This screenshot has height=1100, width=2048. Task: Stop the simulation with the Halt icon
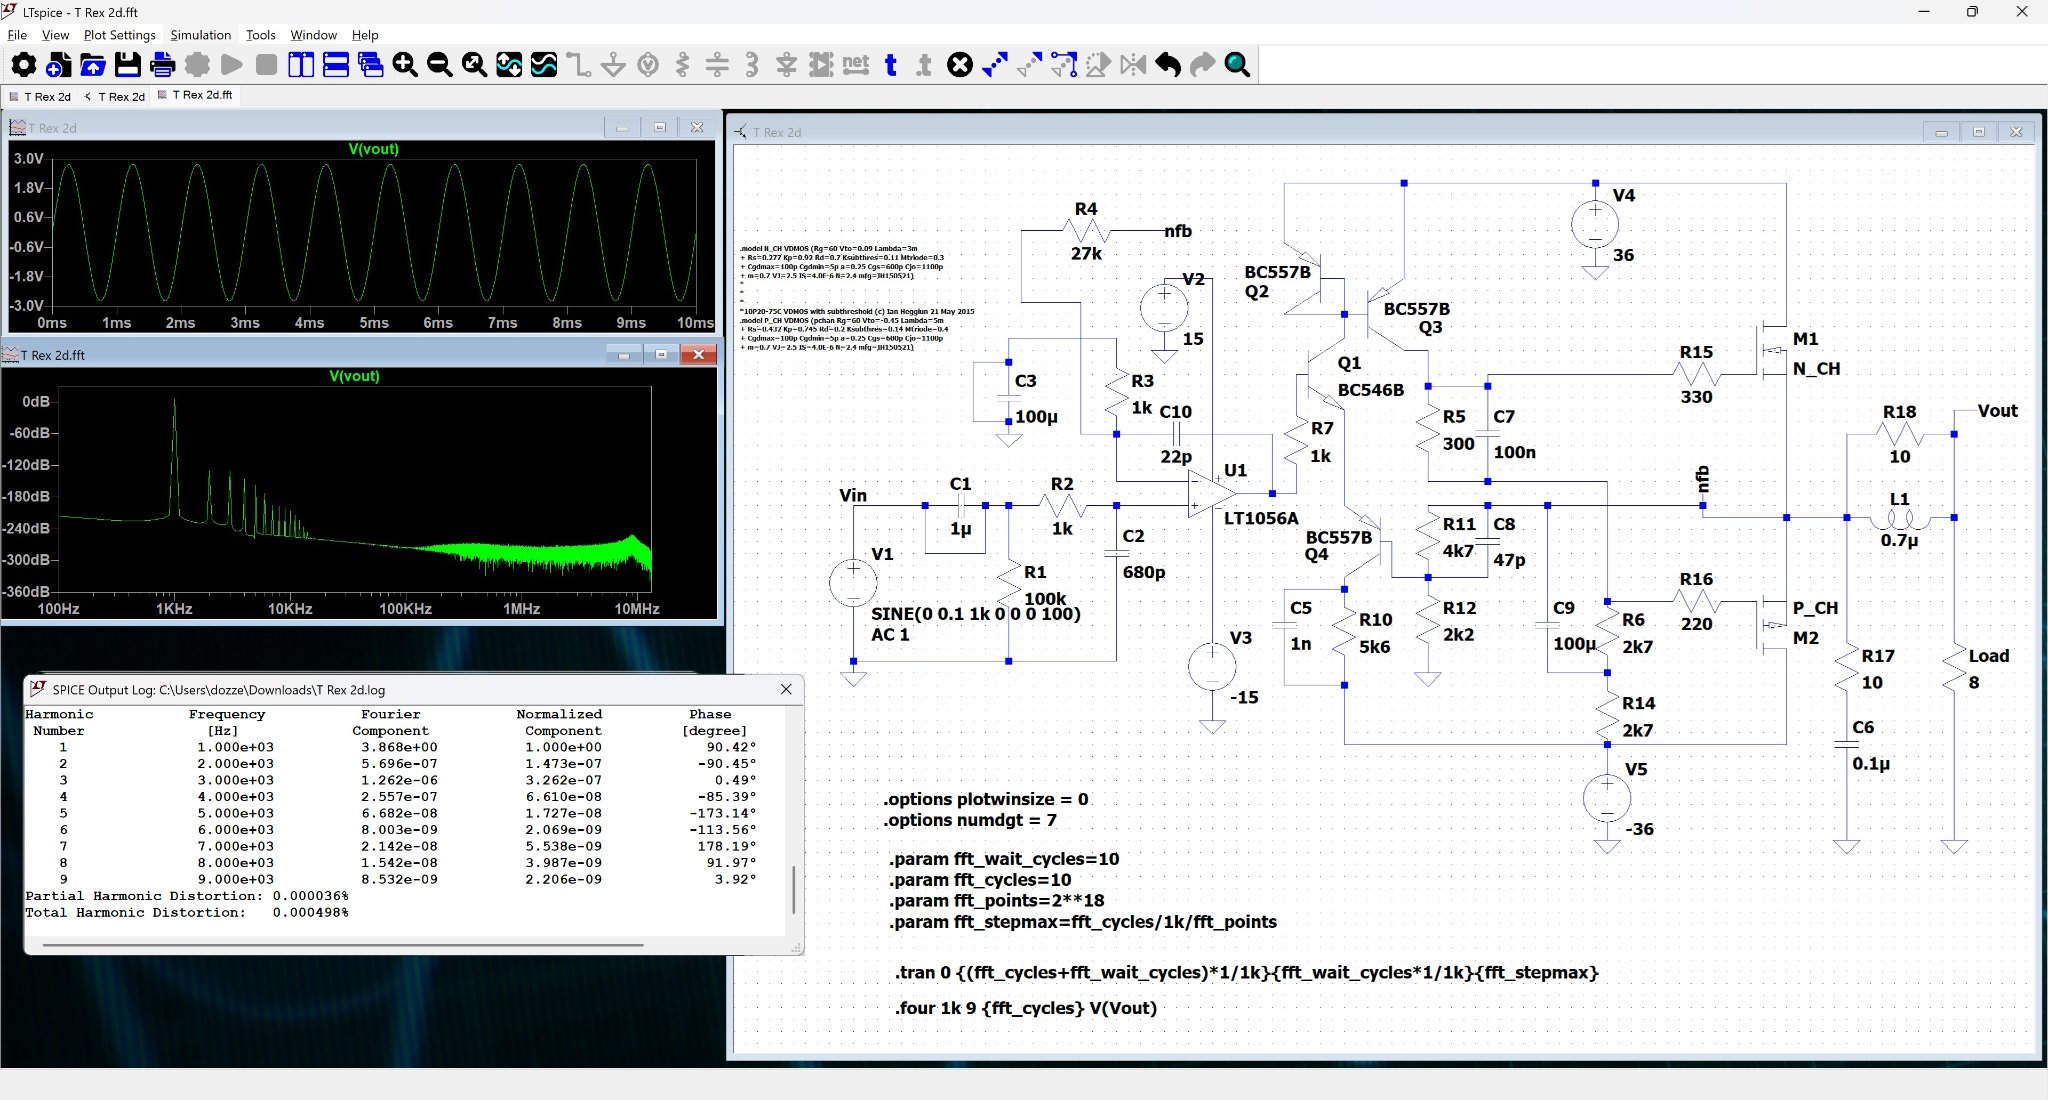[x=266, y=65]
